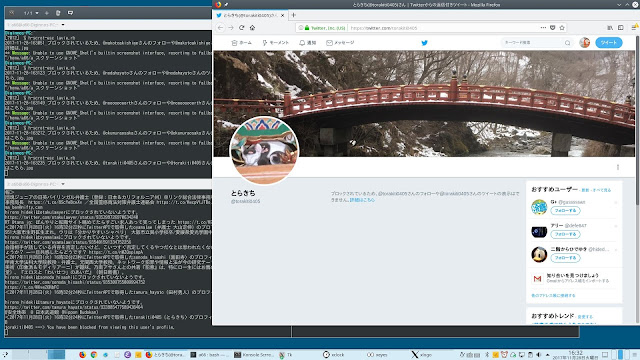This screenshot has height=360, width=640.
Task: Close the とらきち Twitter tab
Action: coord(282,15)
